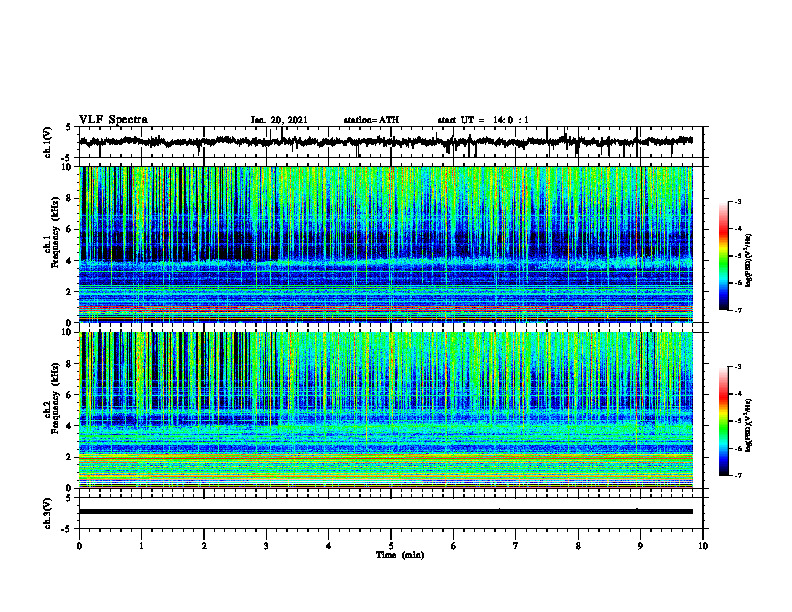Click the ch.2 spectrogram color scale bar

pos(723,421)
